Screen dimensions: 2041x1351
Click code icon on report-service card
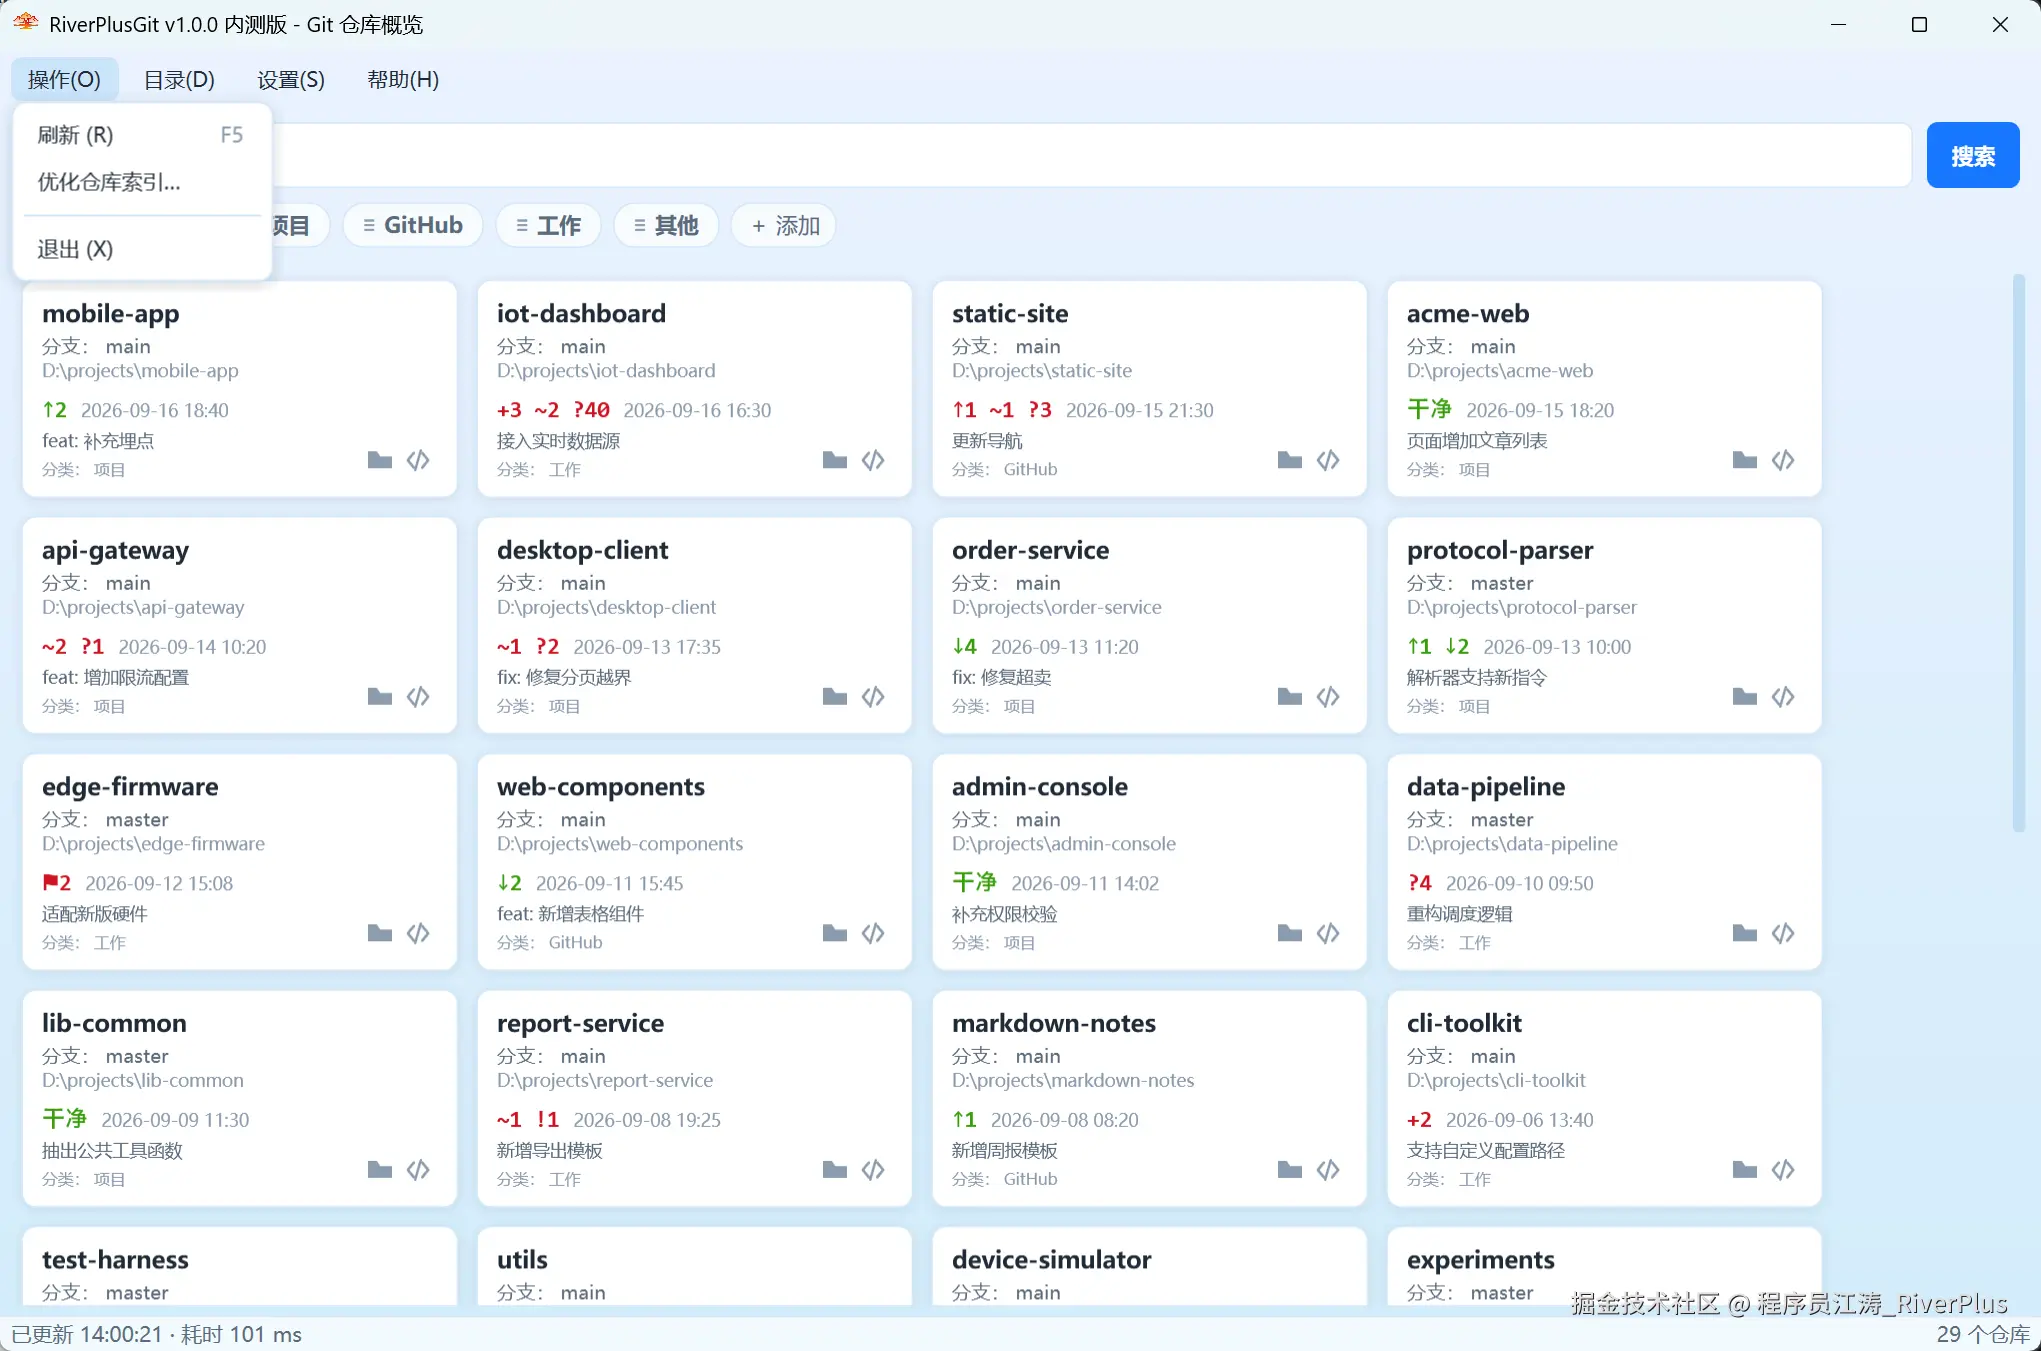873,1169
